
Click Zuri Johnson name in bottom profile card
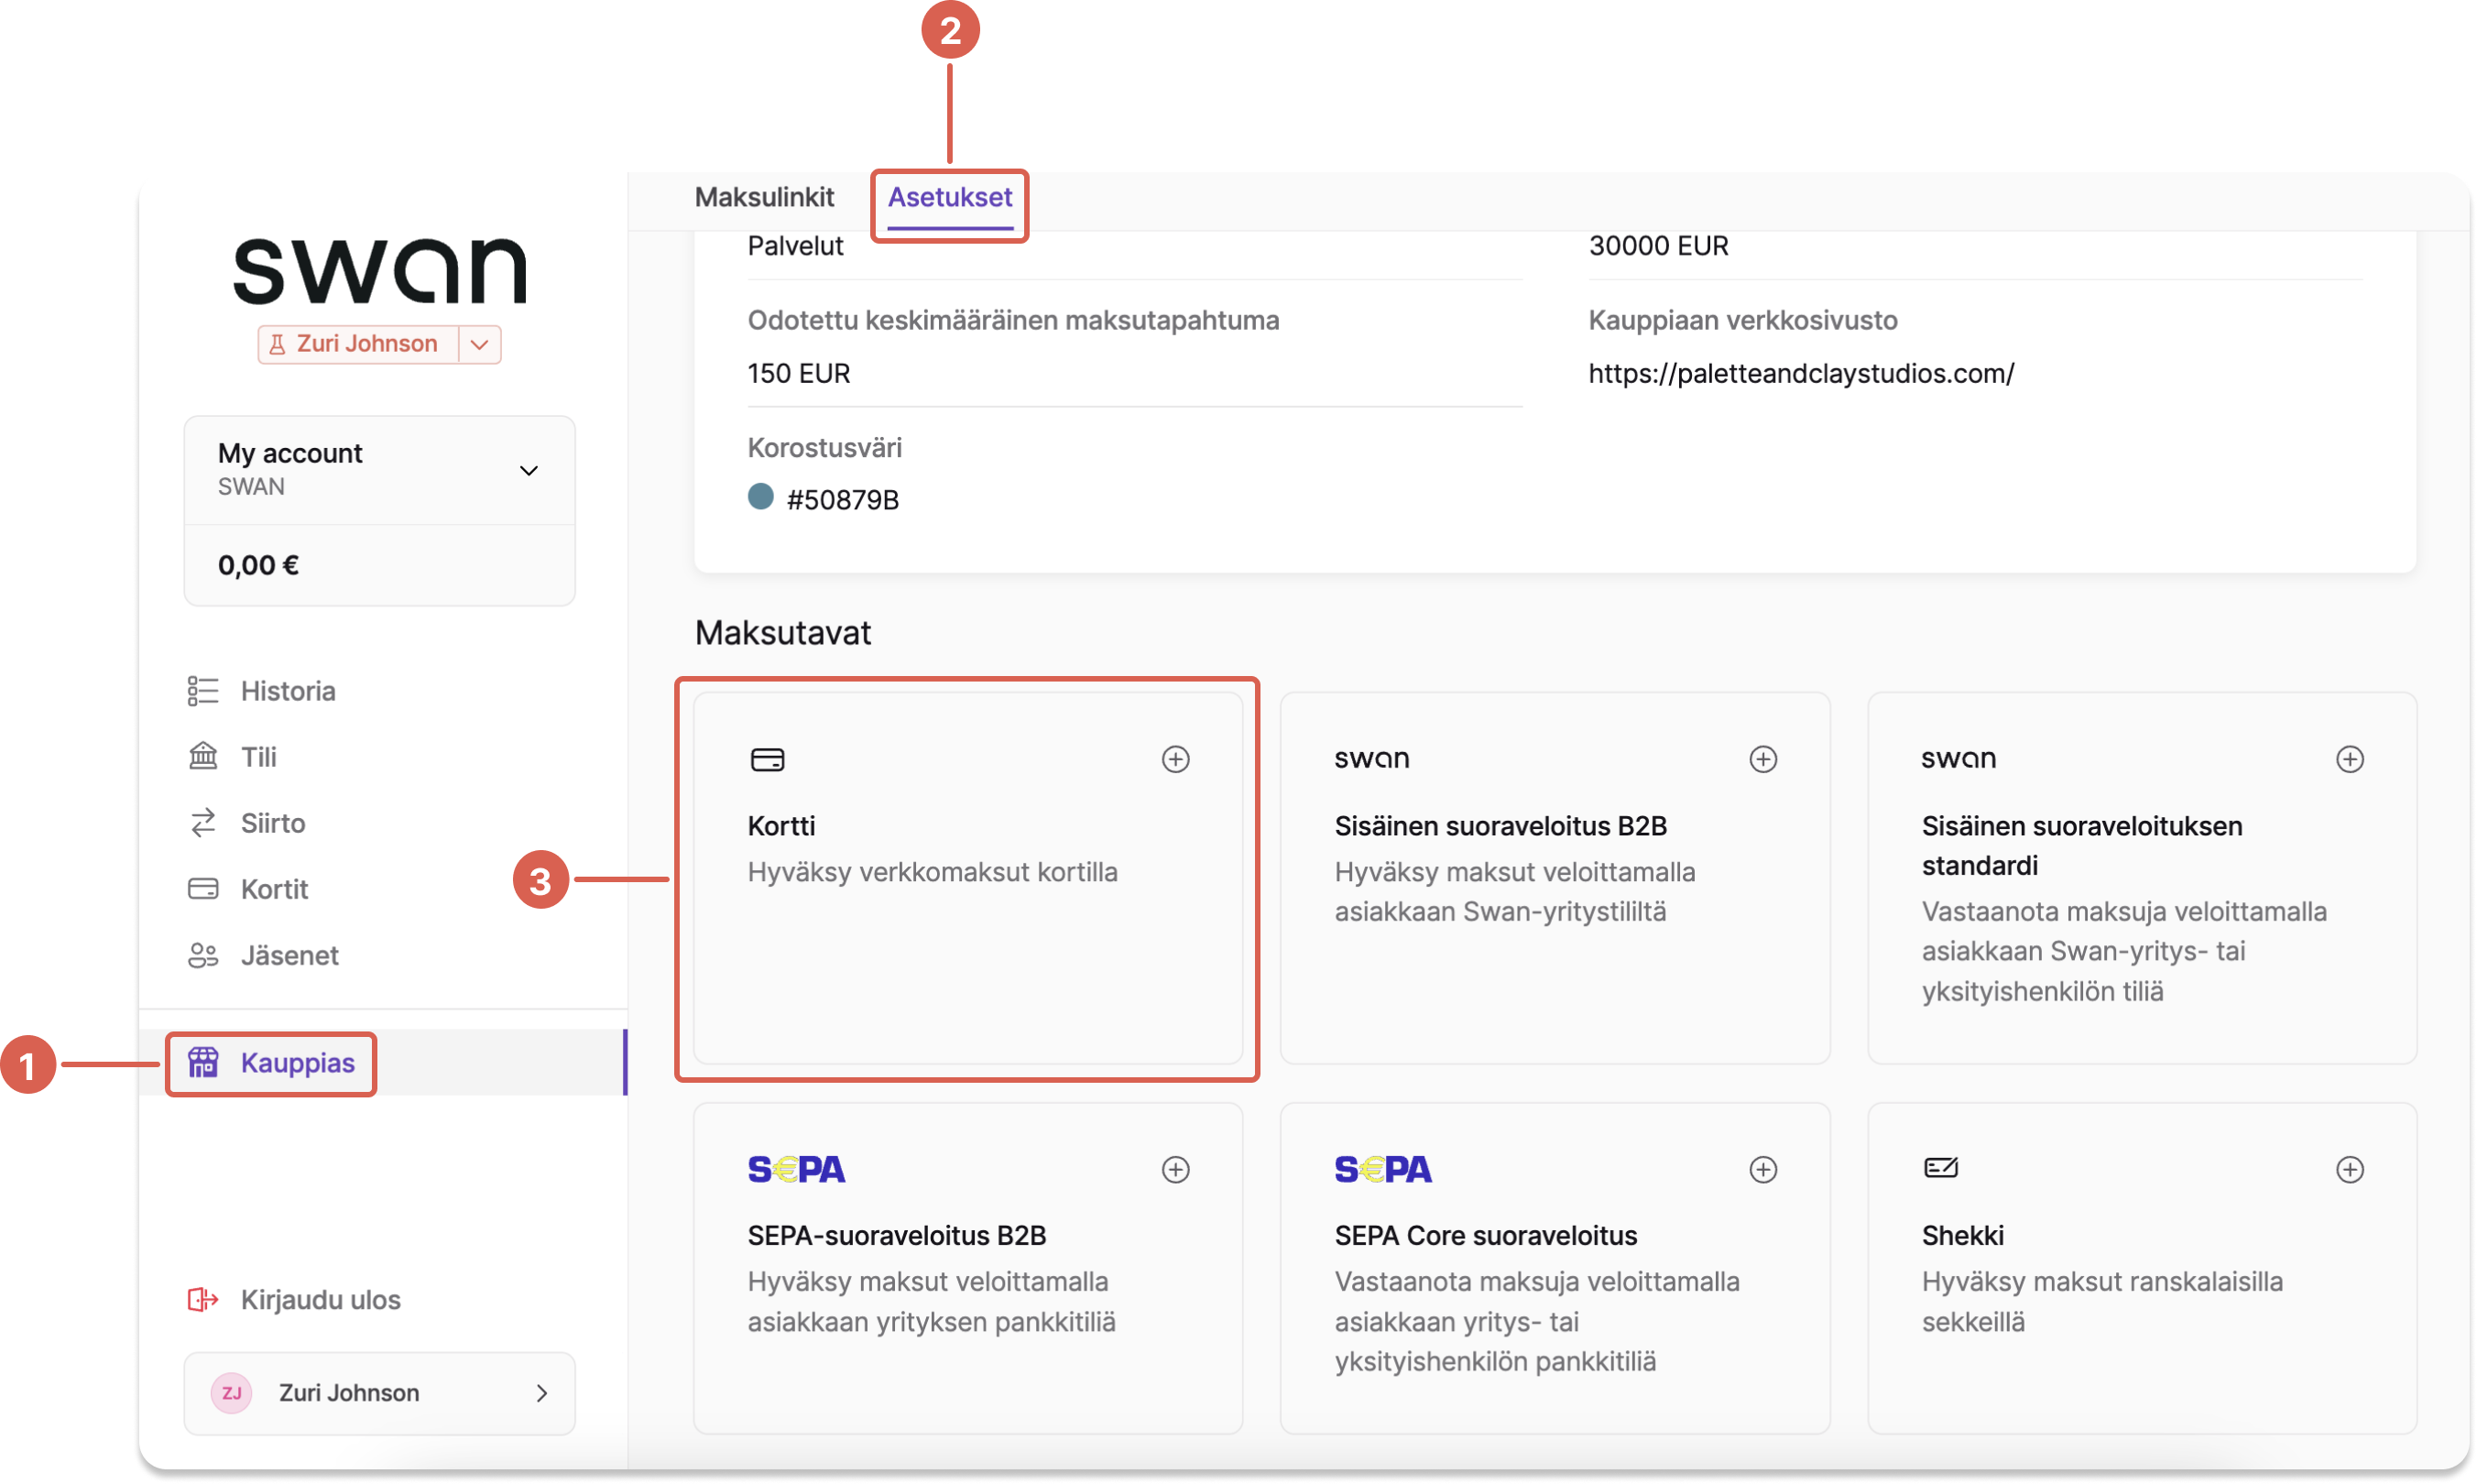(x=348, y=1392)
